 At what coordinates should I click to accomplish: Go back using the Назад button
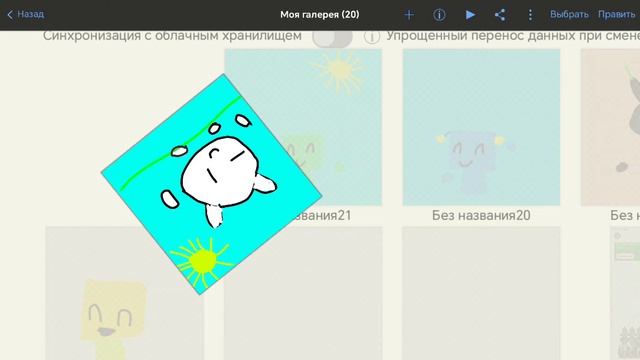[x=26, y=14]
